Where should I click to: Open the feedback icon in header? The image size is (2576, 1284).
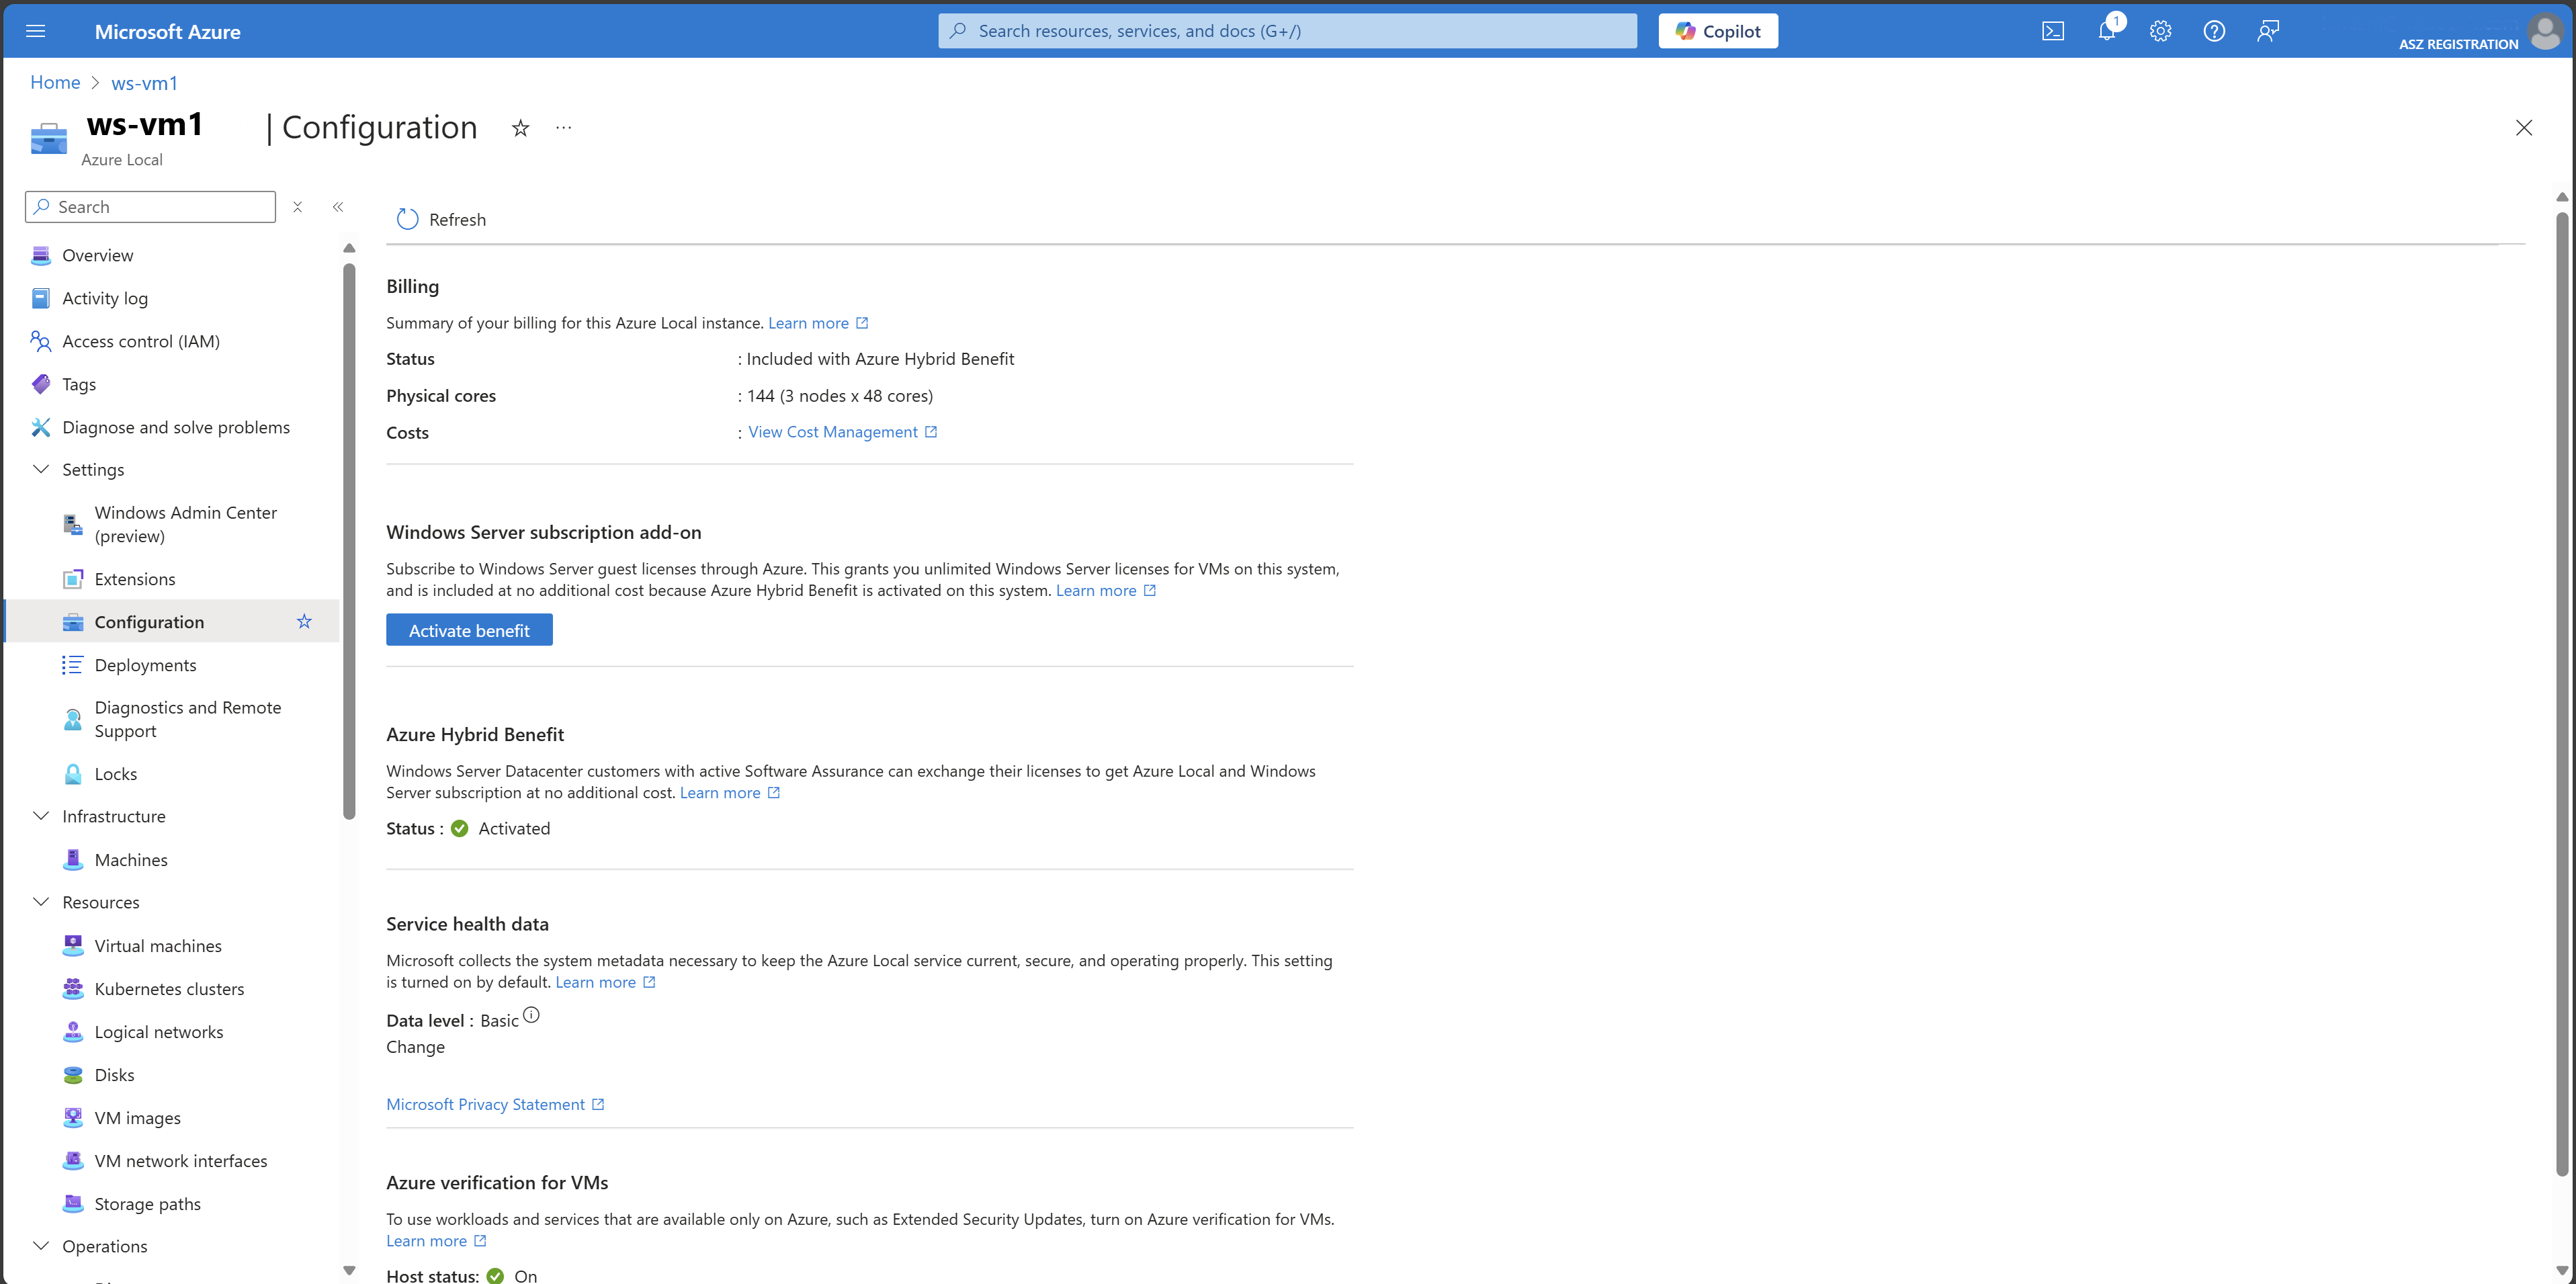click(2267, 31)
